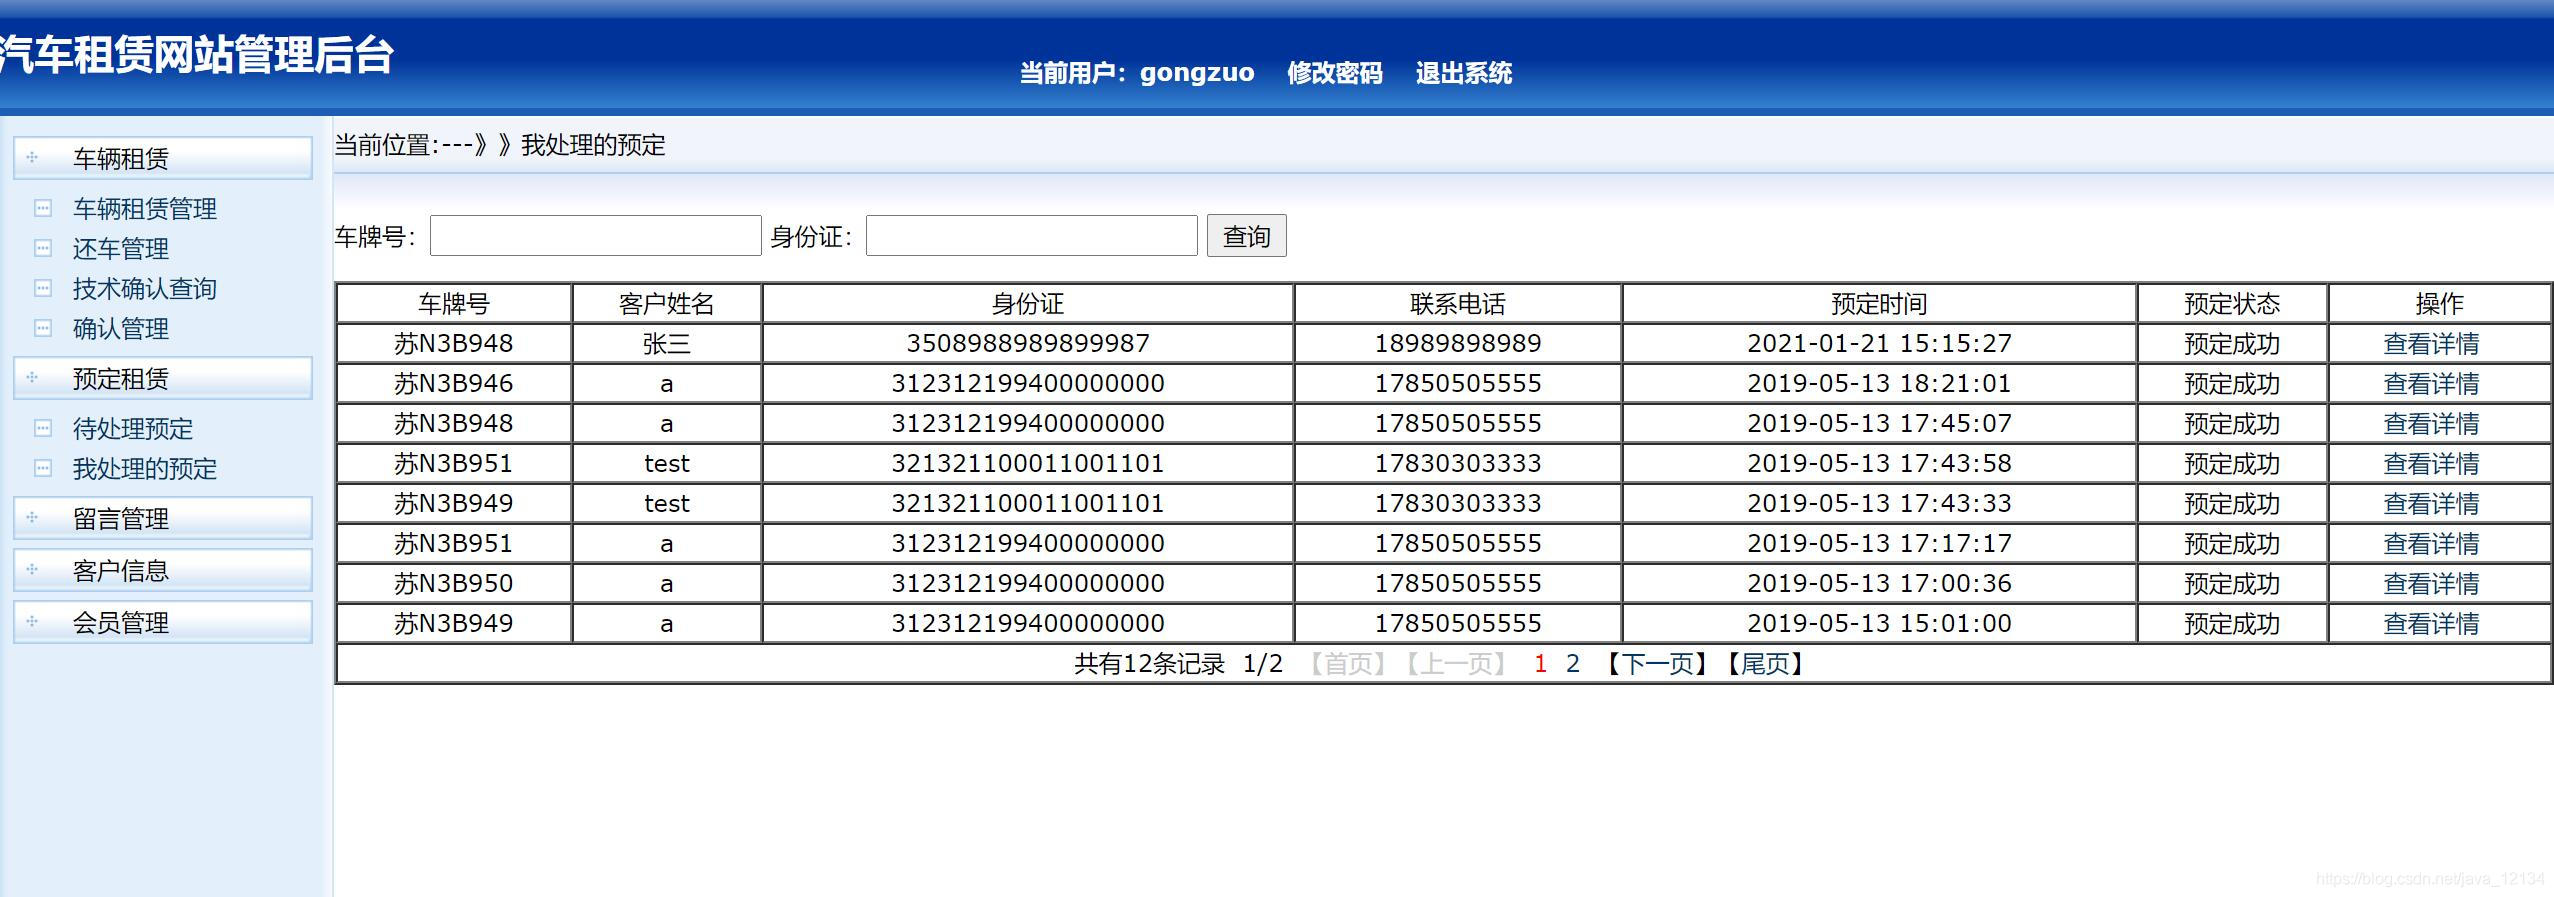The width and height of the screenshot is (2554, 897).
Task: Open 查看详情 for 15:01:00 booking
Action: 2431,624
